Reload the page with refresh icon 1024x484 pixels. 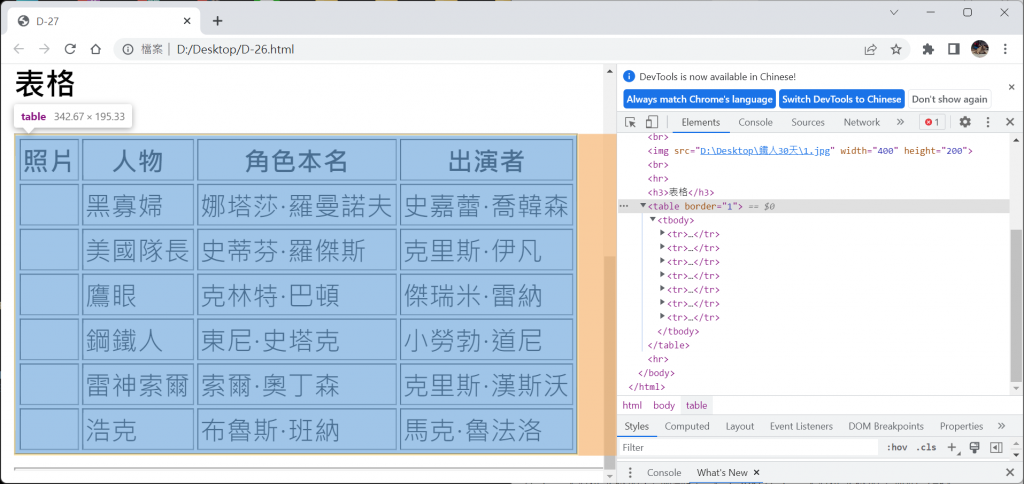[70, 49]
